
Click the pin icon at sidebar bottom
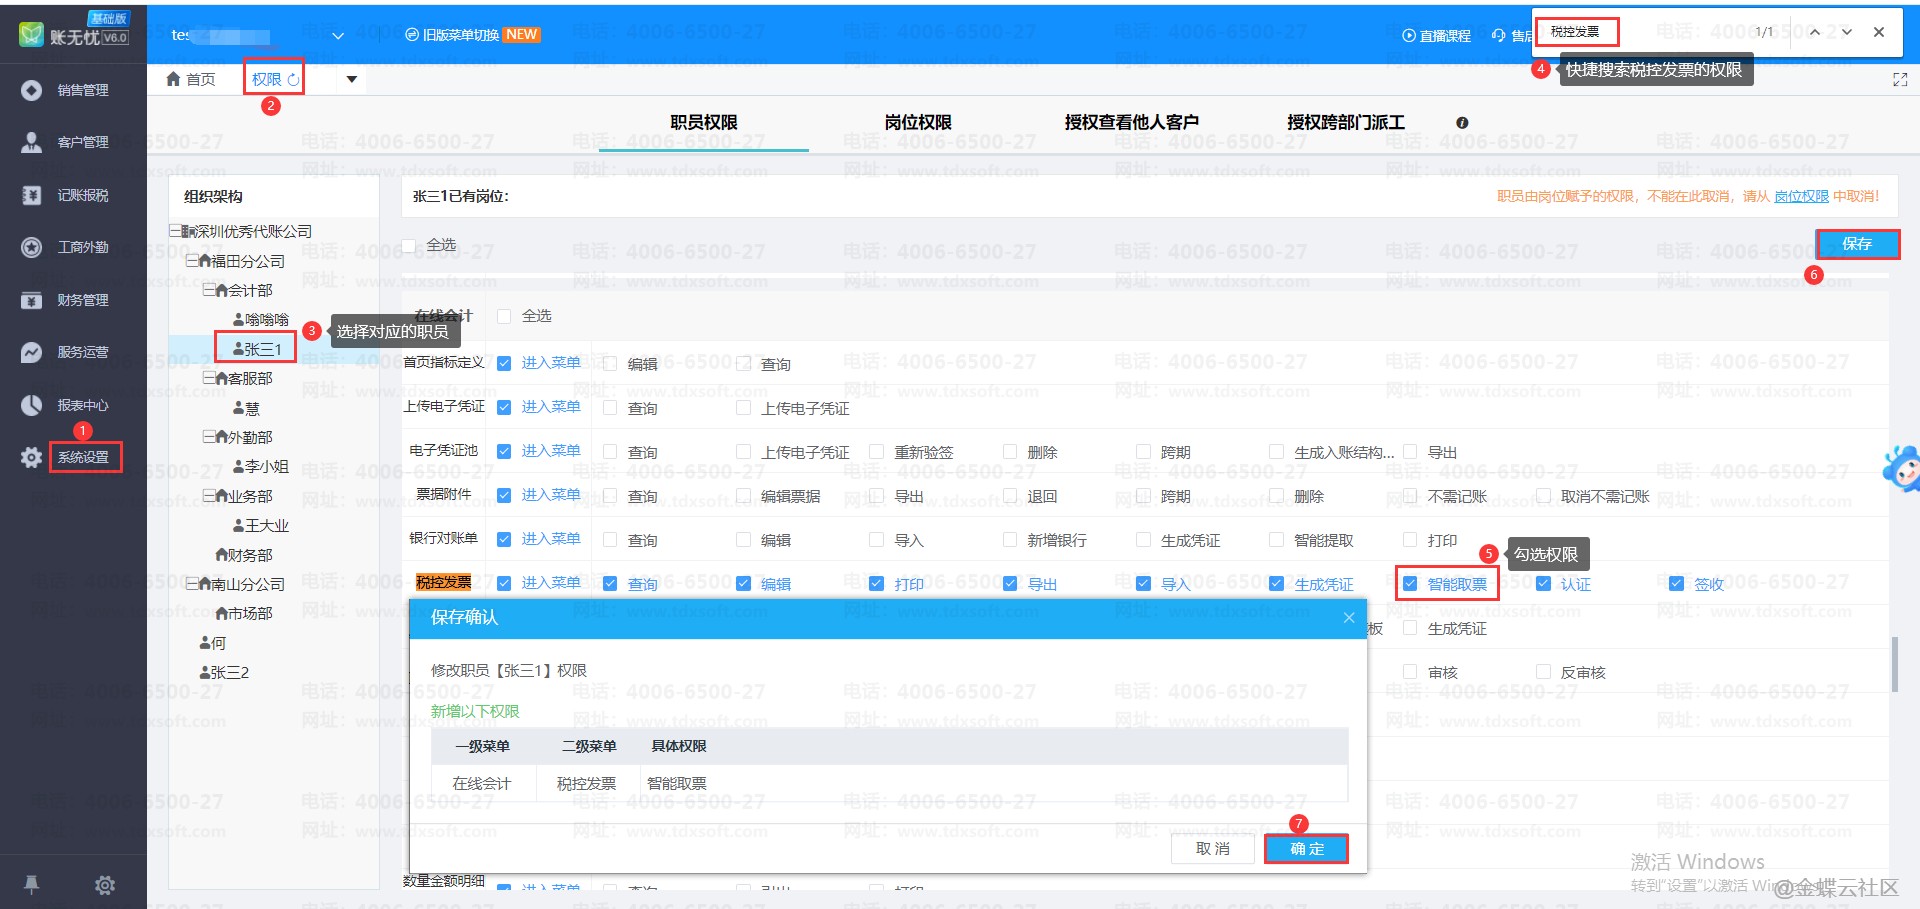pos(31,884)
